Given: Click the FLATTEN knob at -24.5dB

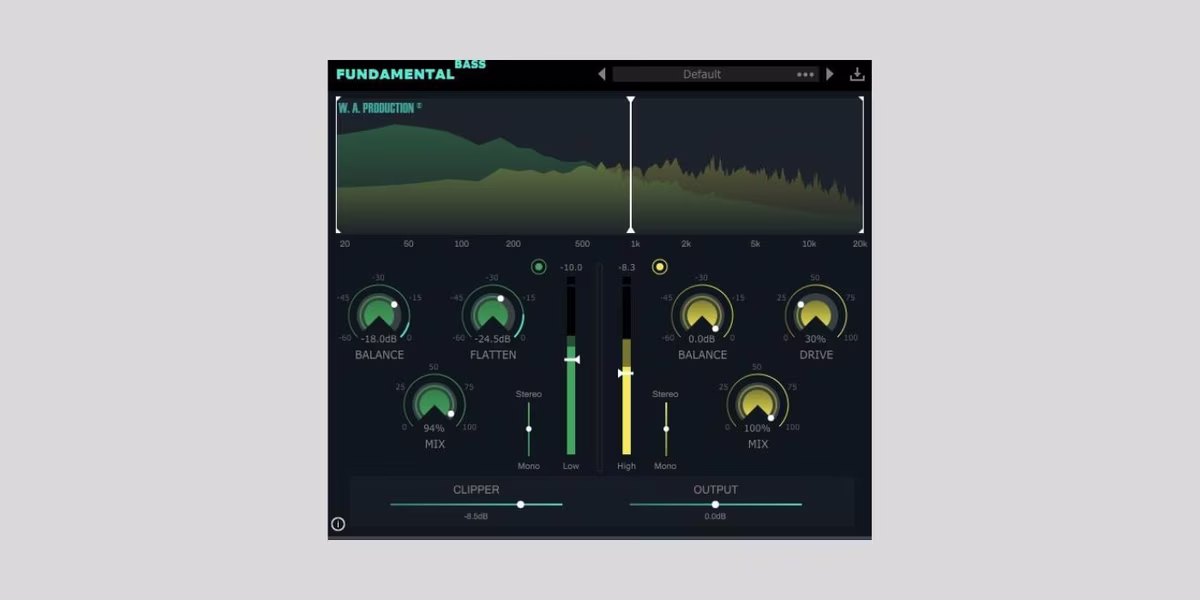Looking at the screenshot, I should (493, 310).
